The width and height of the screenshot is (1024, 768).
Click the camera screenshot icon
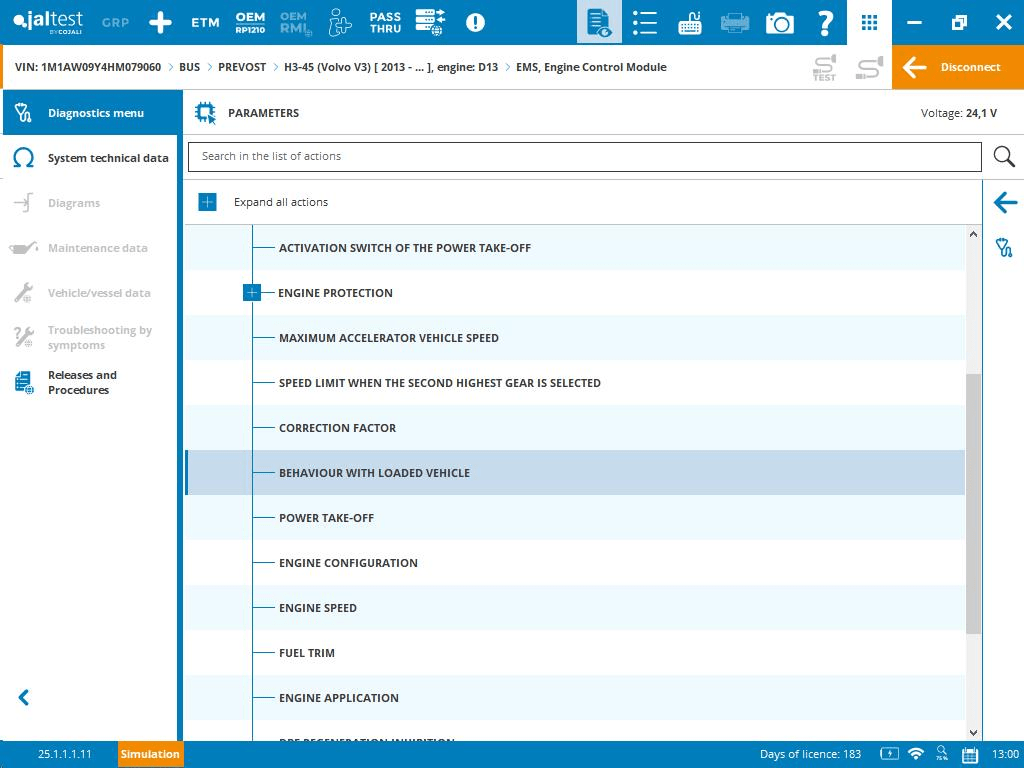click(x=780, y=22)
